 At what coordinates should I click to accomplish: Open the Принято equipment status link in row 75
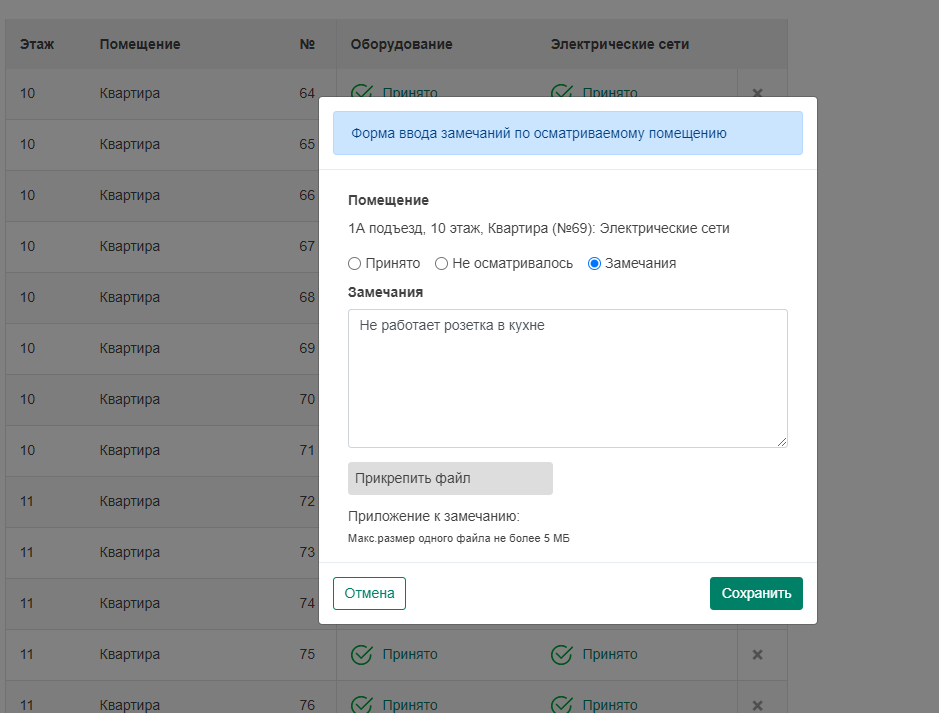[x=410, y=655]
